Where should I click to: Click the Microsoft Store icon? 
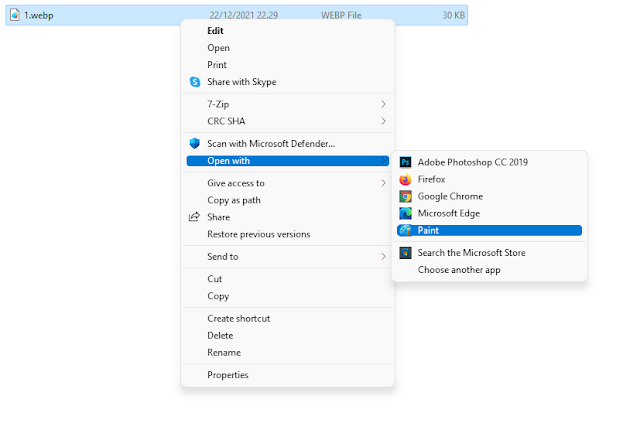[405, 253]
